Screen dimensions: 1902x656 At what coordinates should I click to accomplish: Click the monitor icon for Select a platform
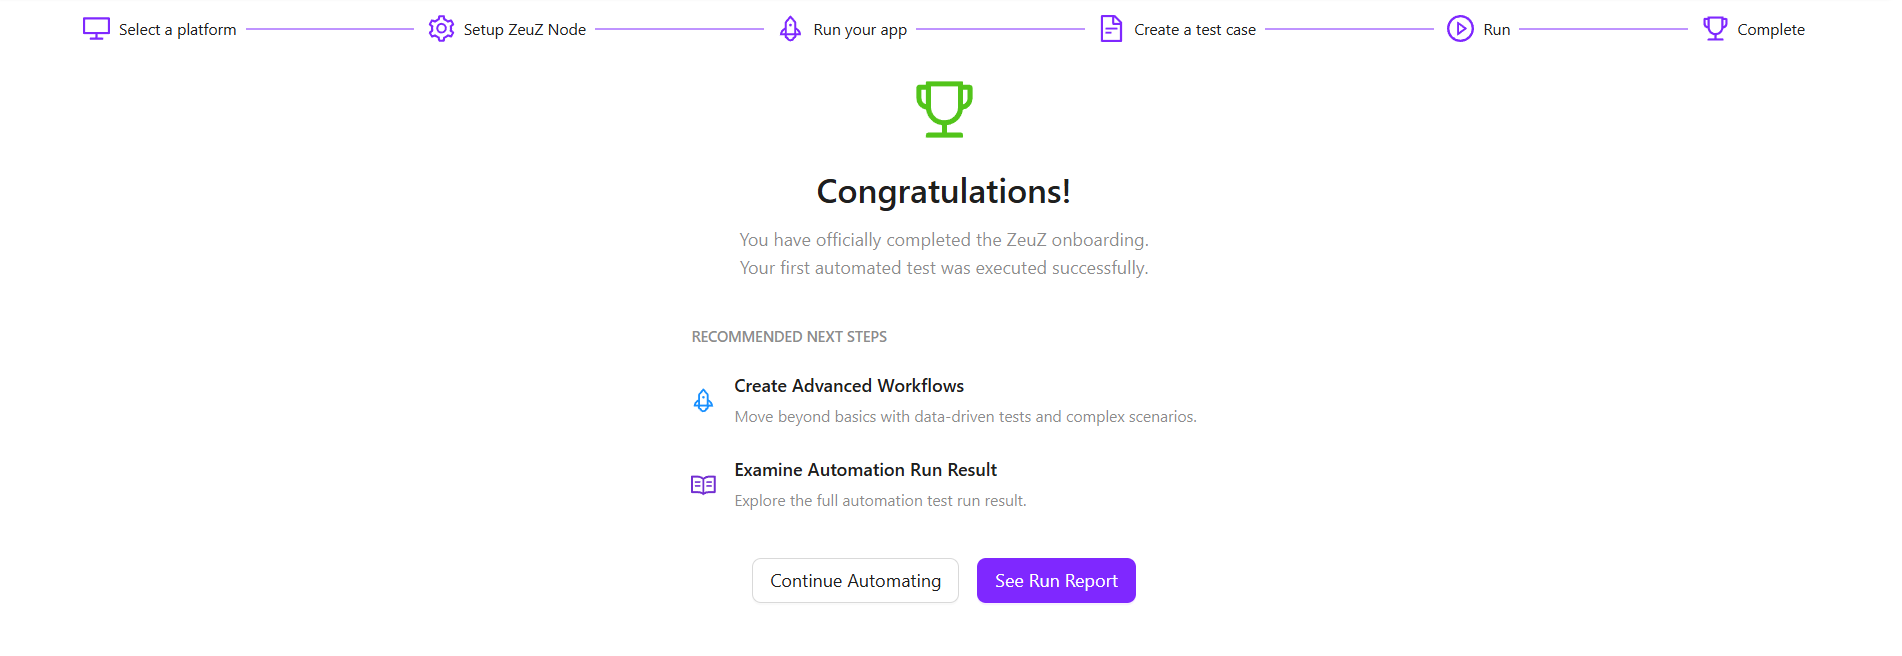(x=96, y=29)
